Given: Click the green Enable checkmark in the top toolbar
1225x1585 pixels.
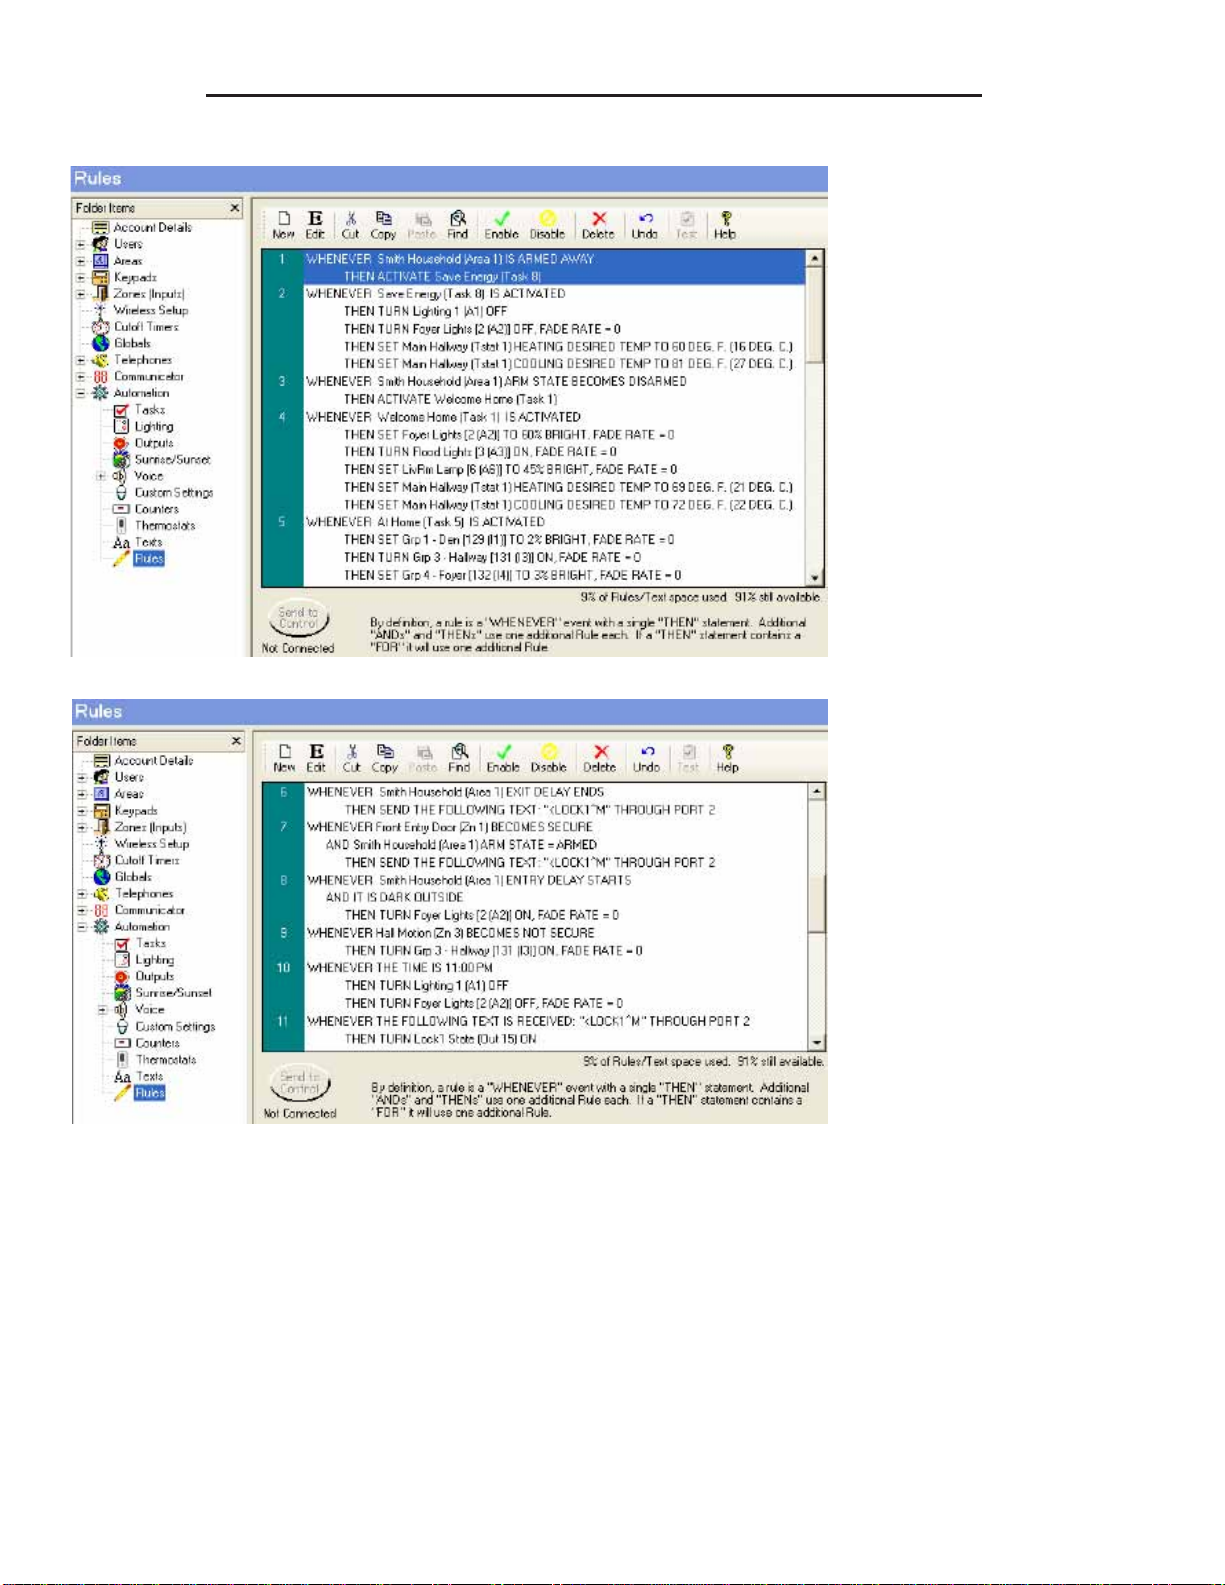Looking at the screenshot, I should click(x=501, y=225).
